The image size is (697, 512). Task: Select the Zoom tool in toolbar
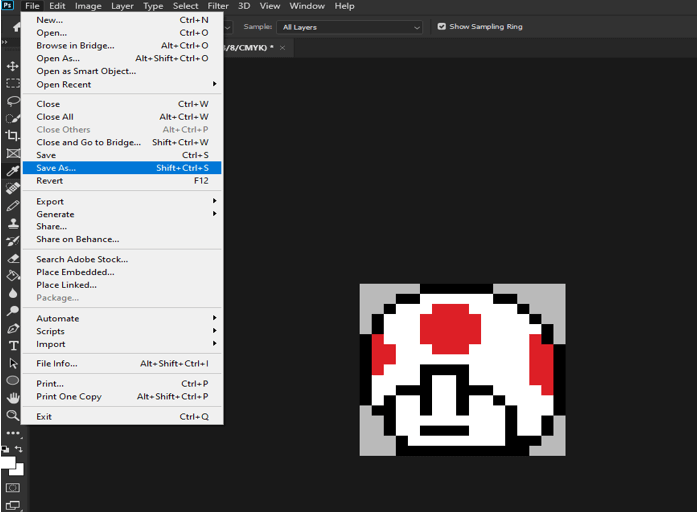(x=13, y=415)
